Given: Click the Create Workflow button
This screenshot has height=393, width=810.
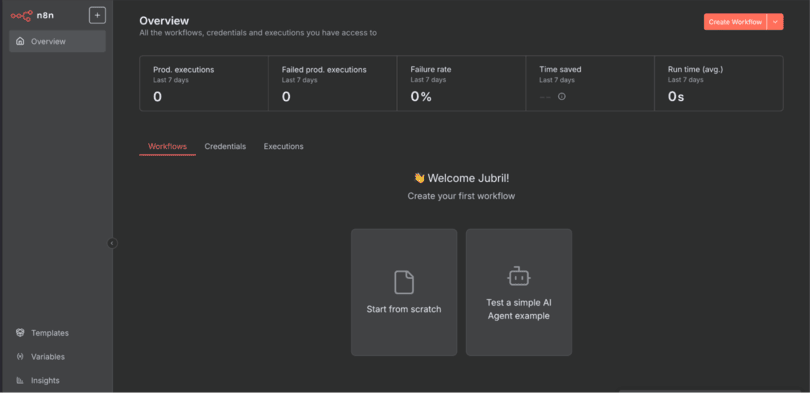Looking at the screenshot, I should (x=735, y=22).
